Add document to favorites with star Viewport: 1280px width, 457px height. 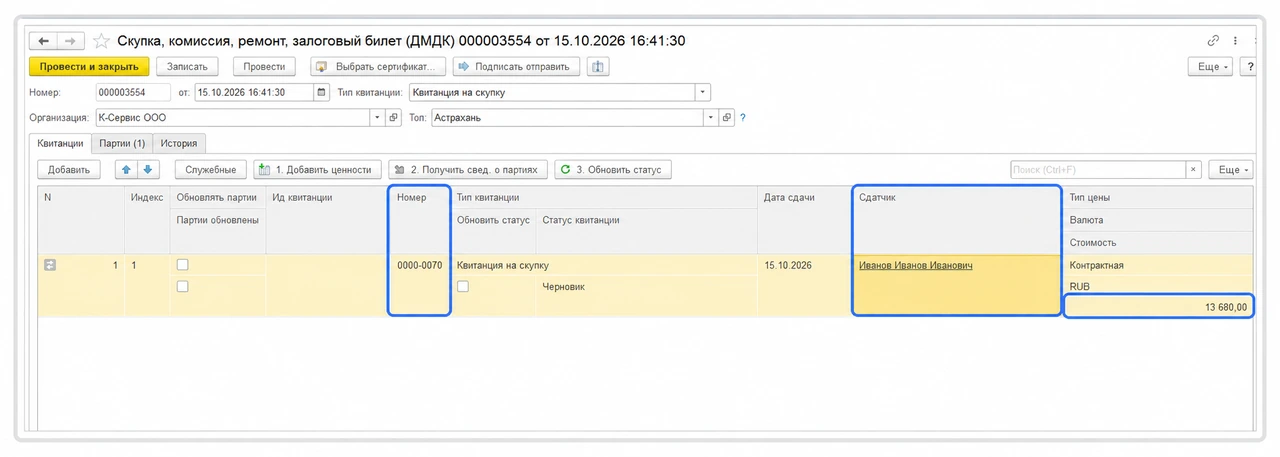coord(101,41)
